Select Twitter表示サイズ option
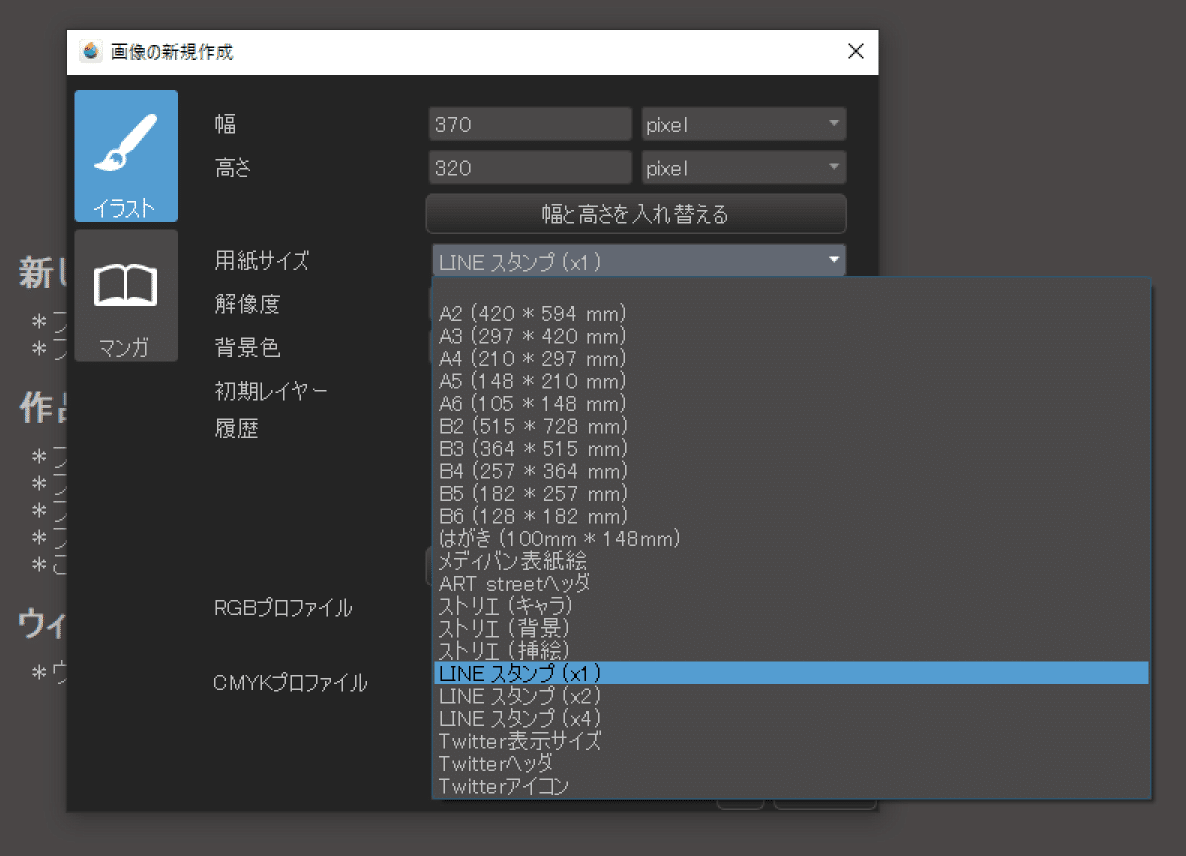The height and width of the screenshot is (856, 1186). [x=791, y=741]
